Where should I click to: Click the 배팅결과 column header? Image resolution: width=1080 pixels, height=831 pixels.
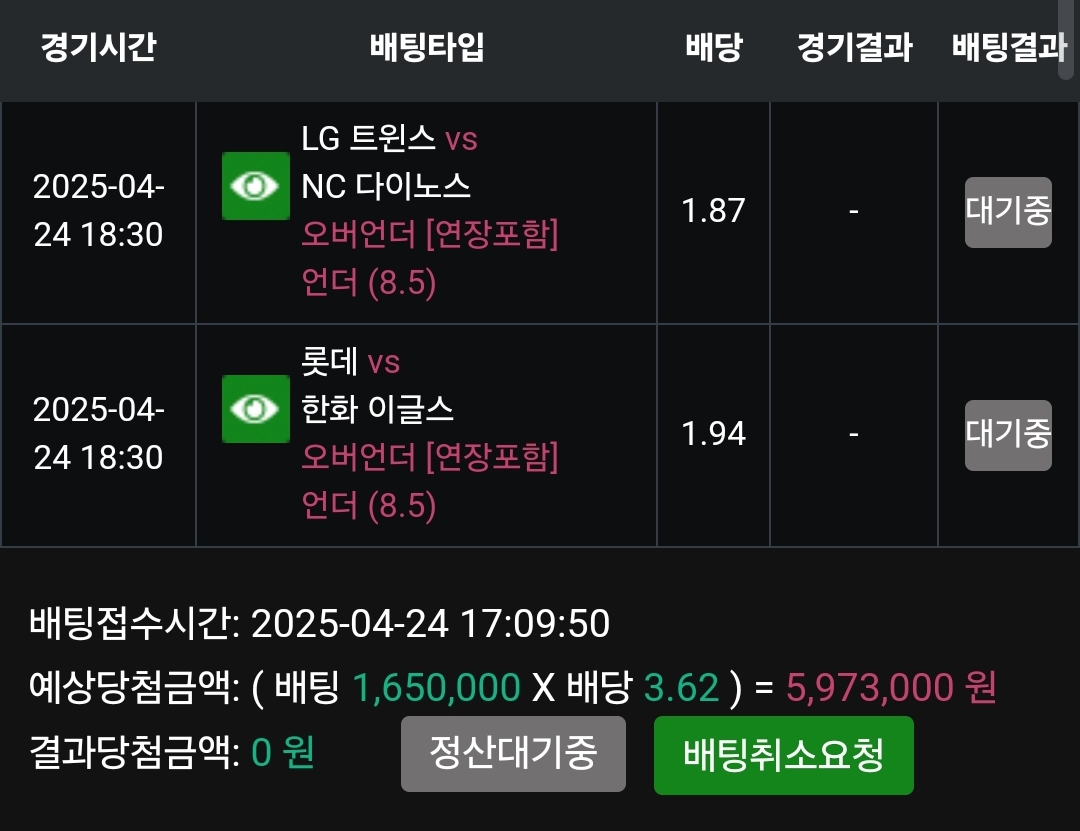(1008, 48)
